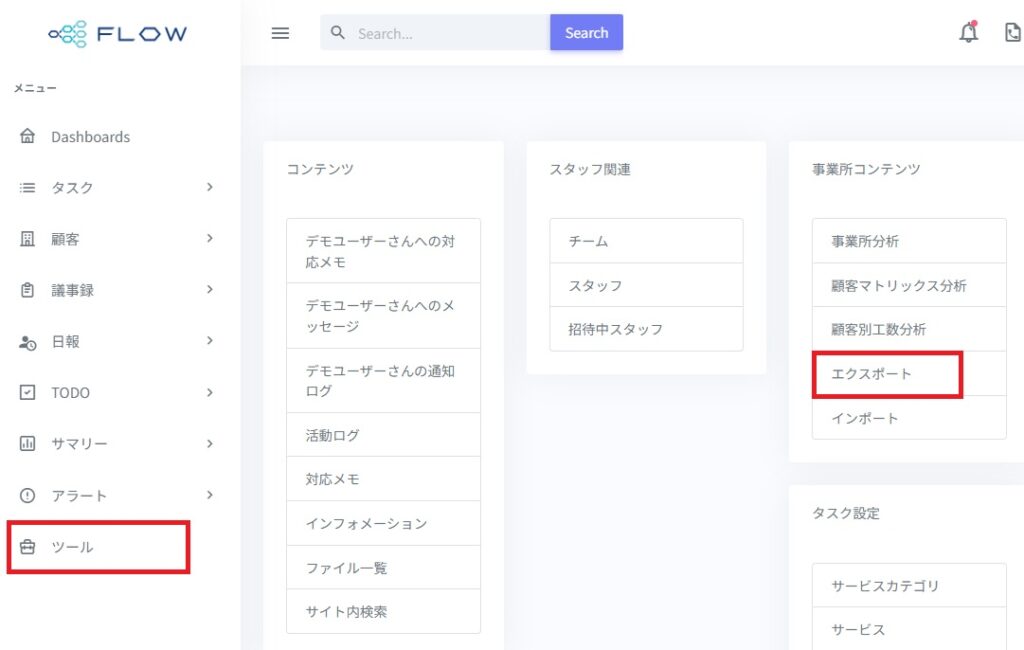Expand the サマリー menu chevron
The image size is (1024, 650).
point(210,444)
